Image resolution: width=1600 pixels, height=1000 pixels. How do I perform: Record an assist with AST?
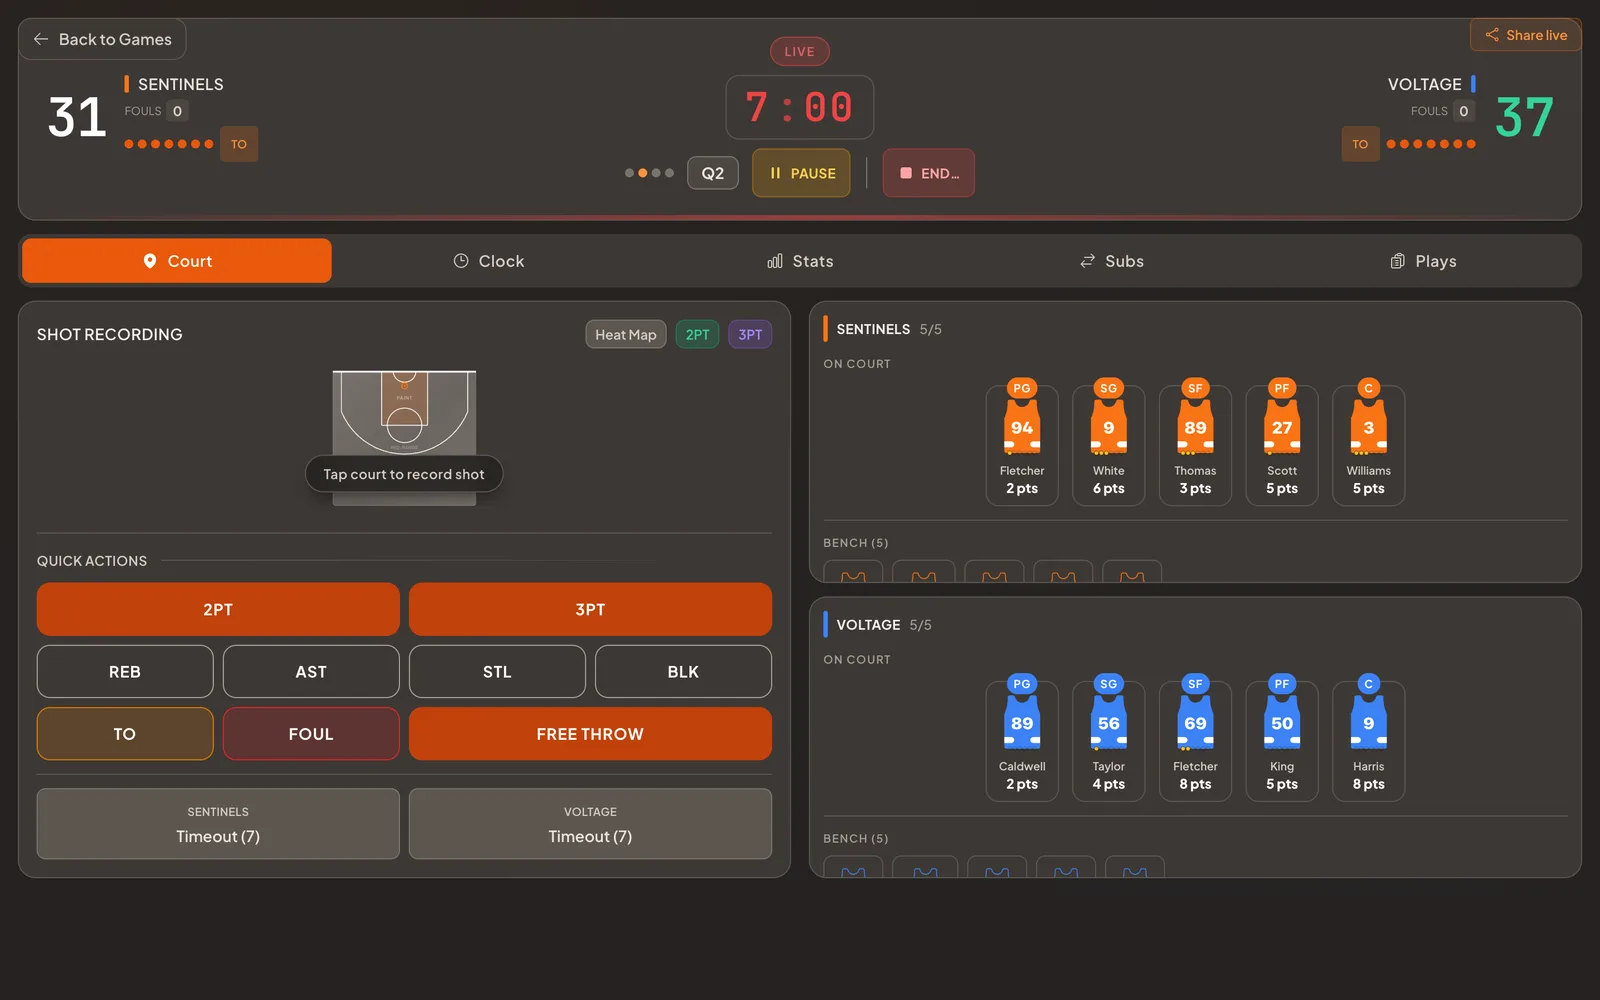coord(311,672)
